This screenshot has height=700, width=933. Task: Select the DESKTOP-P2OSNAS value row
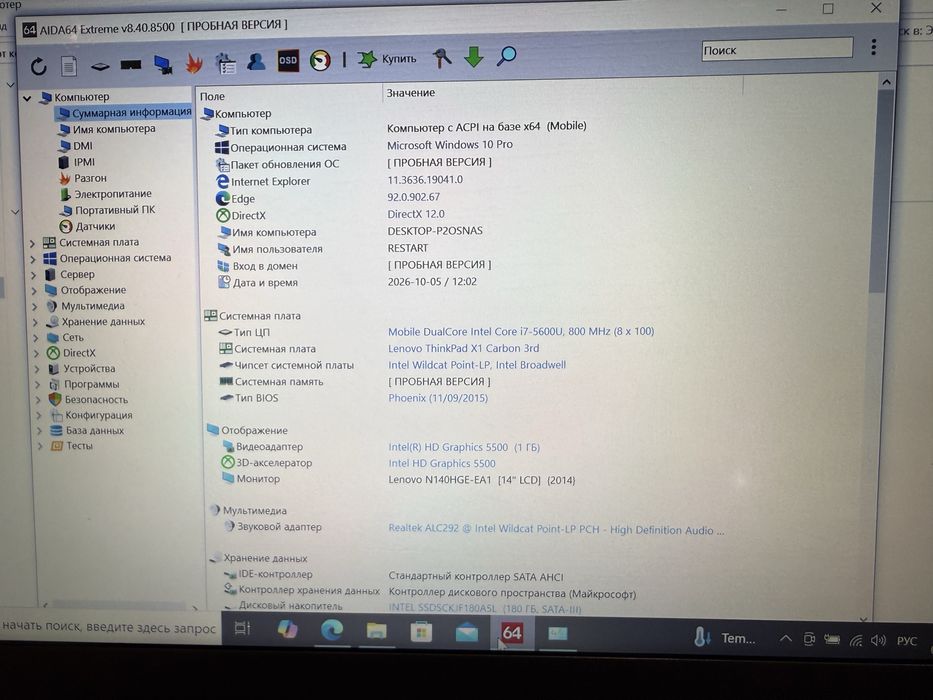435,230
